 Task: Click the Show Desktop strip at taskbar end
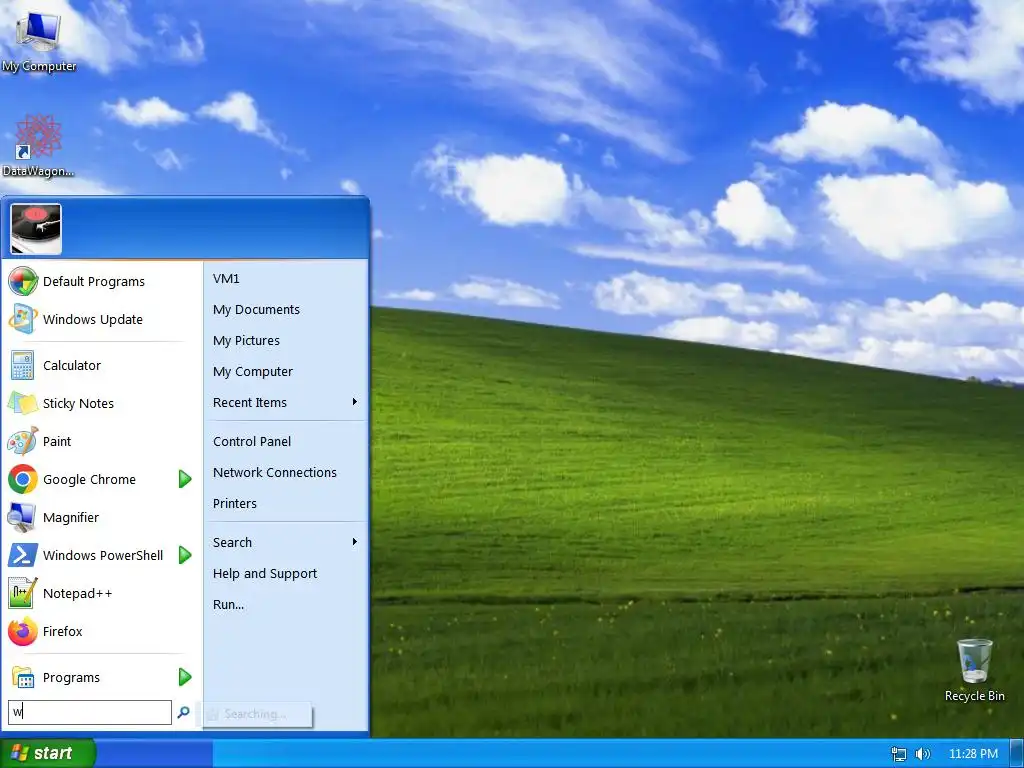[x=1017, y=753]
